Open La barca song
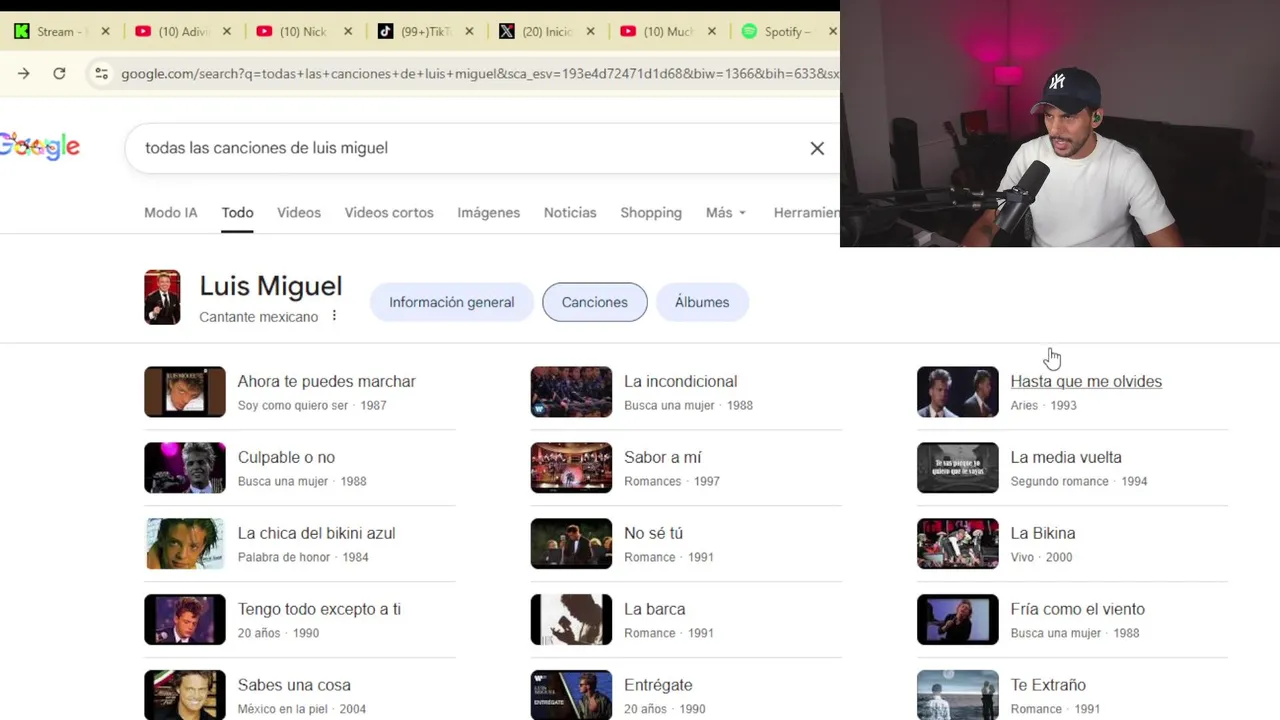 (x=654, y=609)
